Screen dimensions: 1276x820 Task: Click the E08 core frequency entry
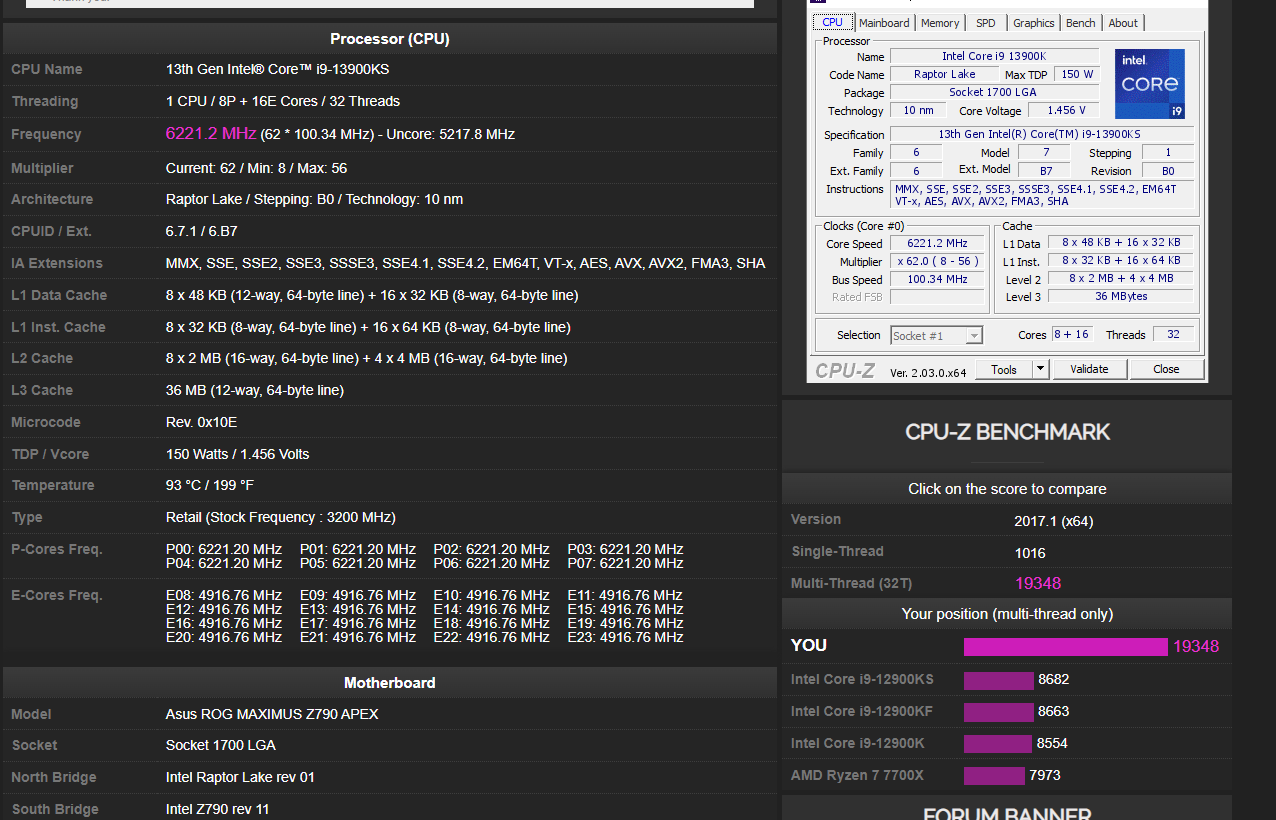click(x=224, y=595)
